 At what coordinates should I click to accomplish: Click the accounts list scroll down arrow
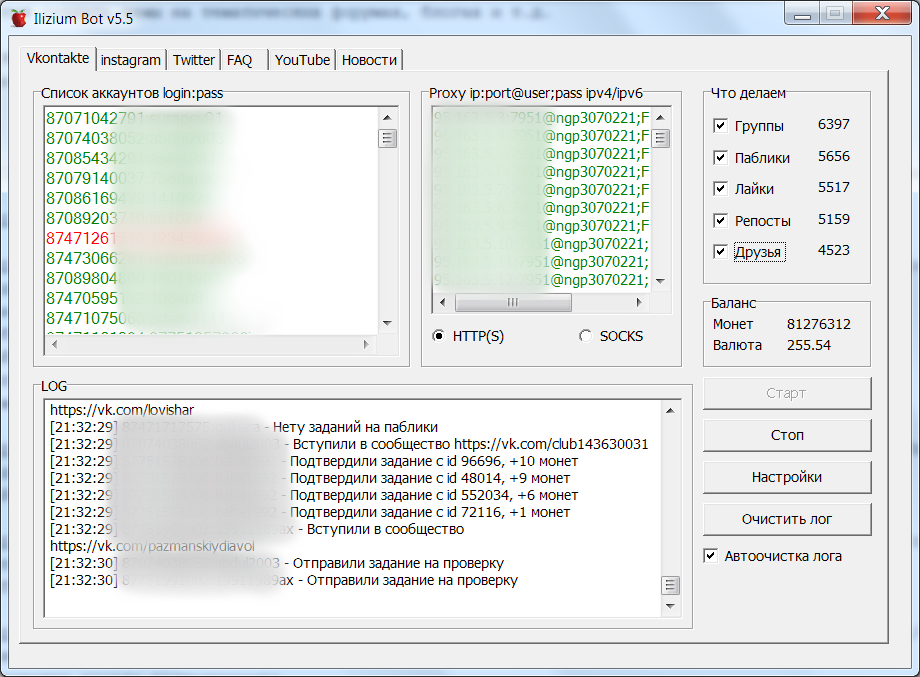point(387,323)
